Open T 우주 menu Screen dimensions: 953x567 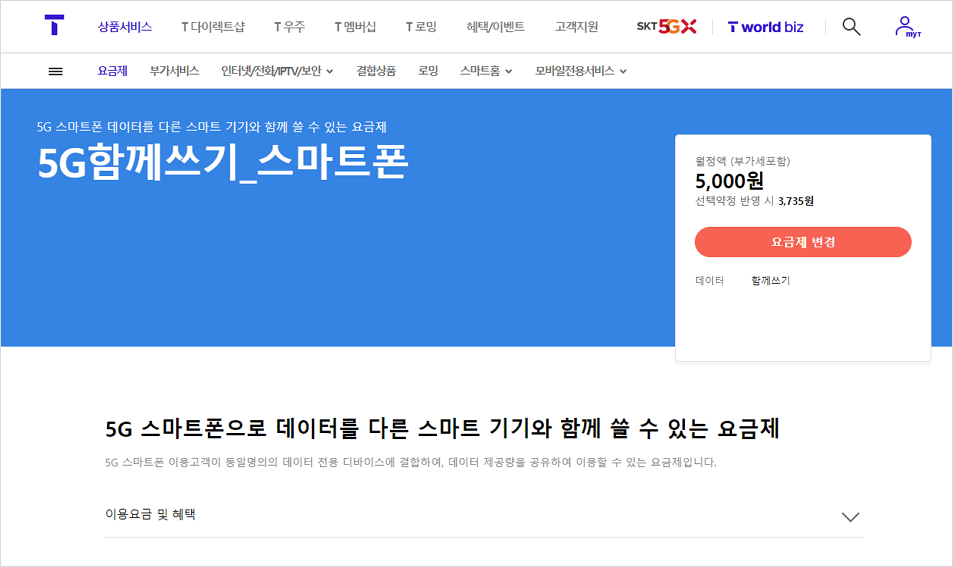point(289,27)
